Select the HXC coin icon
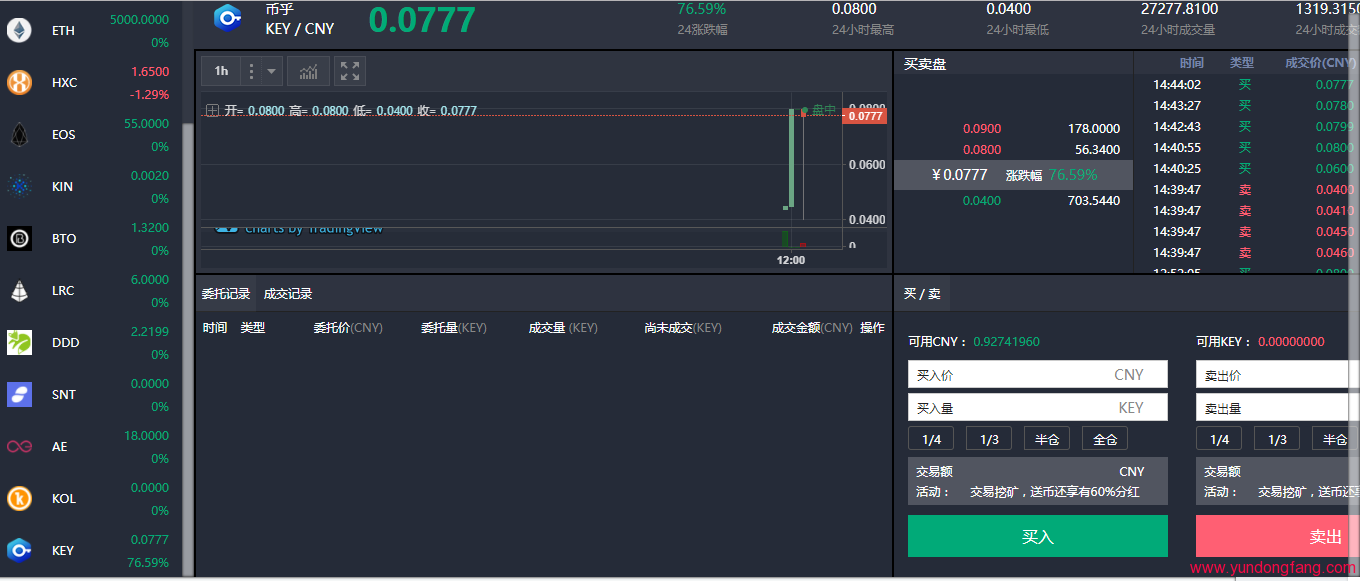Screen dimensions: 1360x581 pos(19,83)
